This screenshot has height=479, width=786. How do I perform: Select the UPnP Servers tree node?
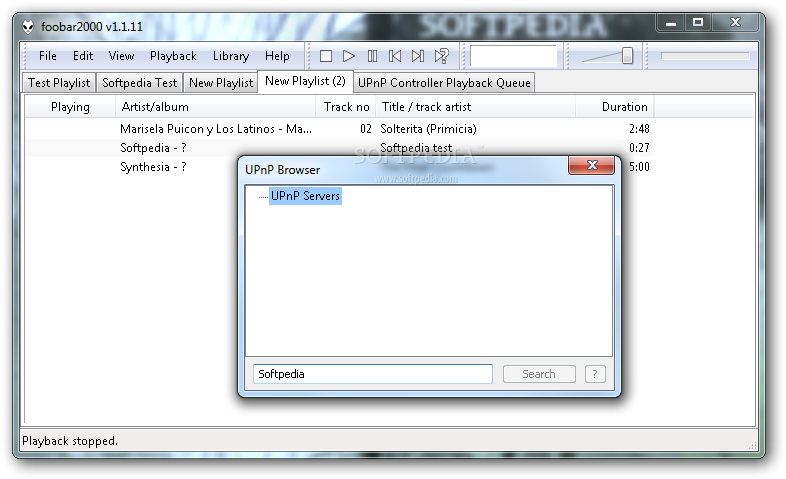click(x=305, y=196)
